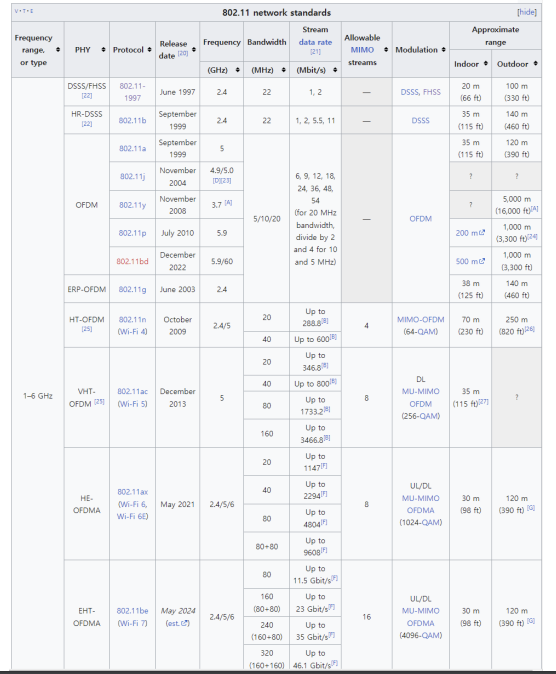Open the red 802.11bd link

(132, 261)
